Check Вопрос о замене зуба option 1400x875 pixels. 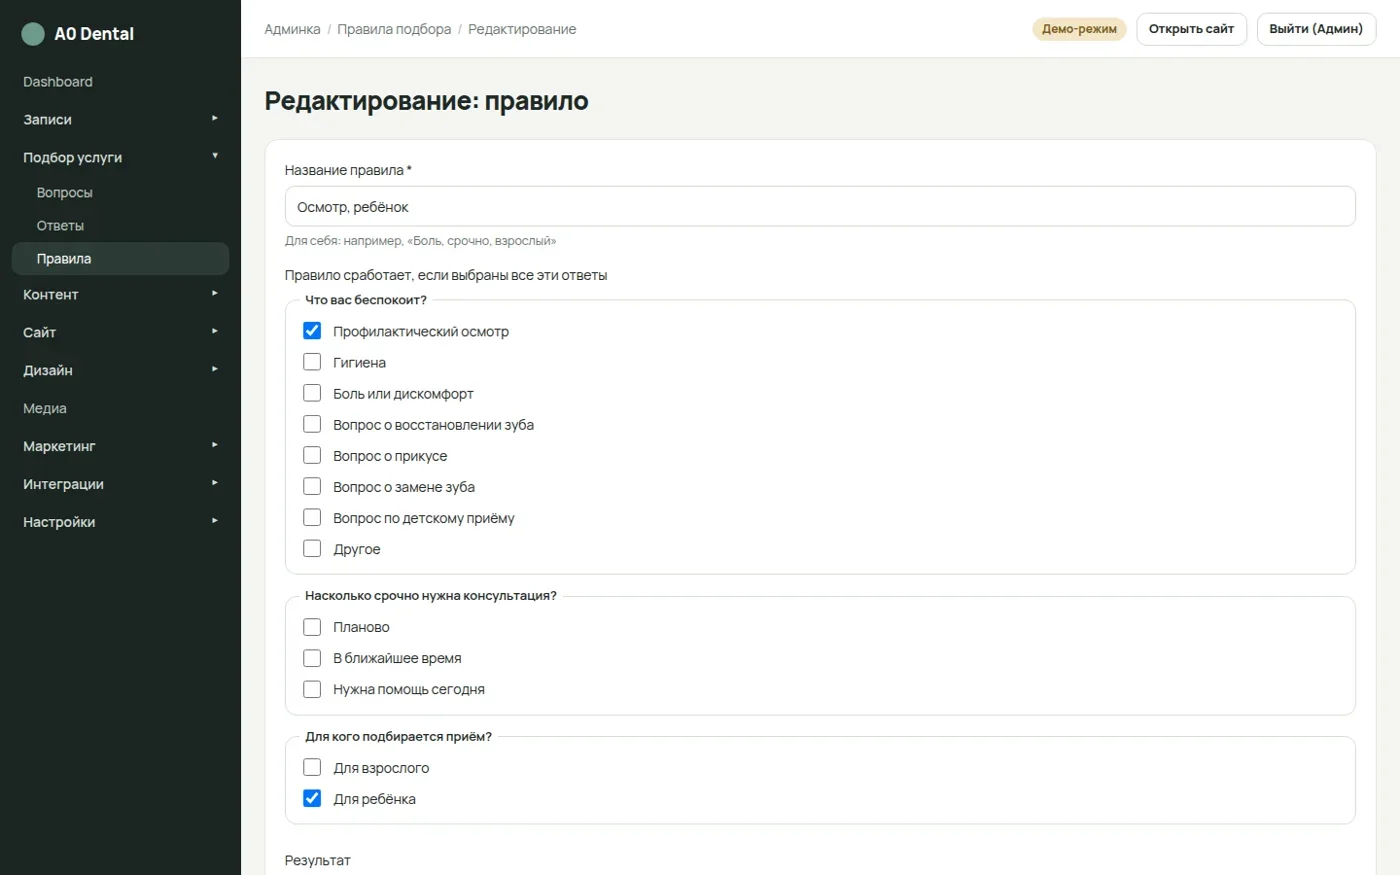(312, 486)
